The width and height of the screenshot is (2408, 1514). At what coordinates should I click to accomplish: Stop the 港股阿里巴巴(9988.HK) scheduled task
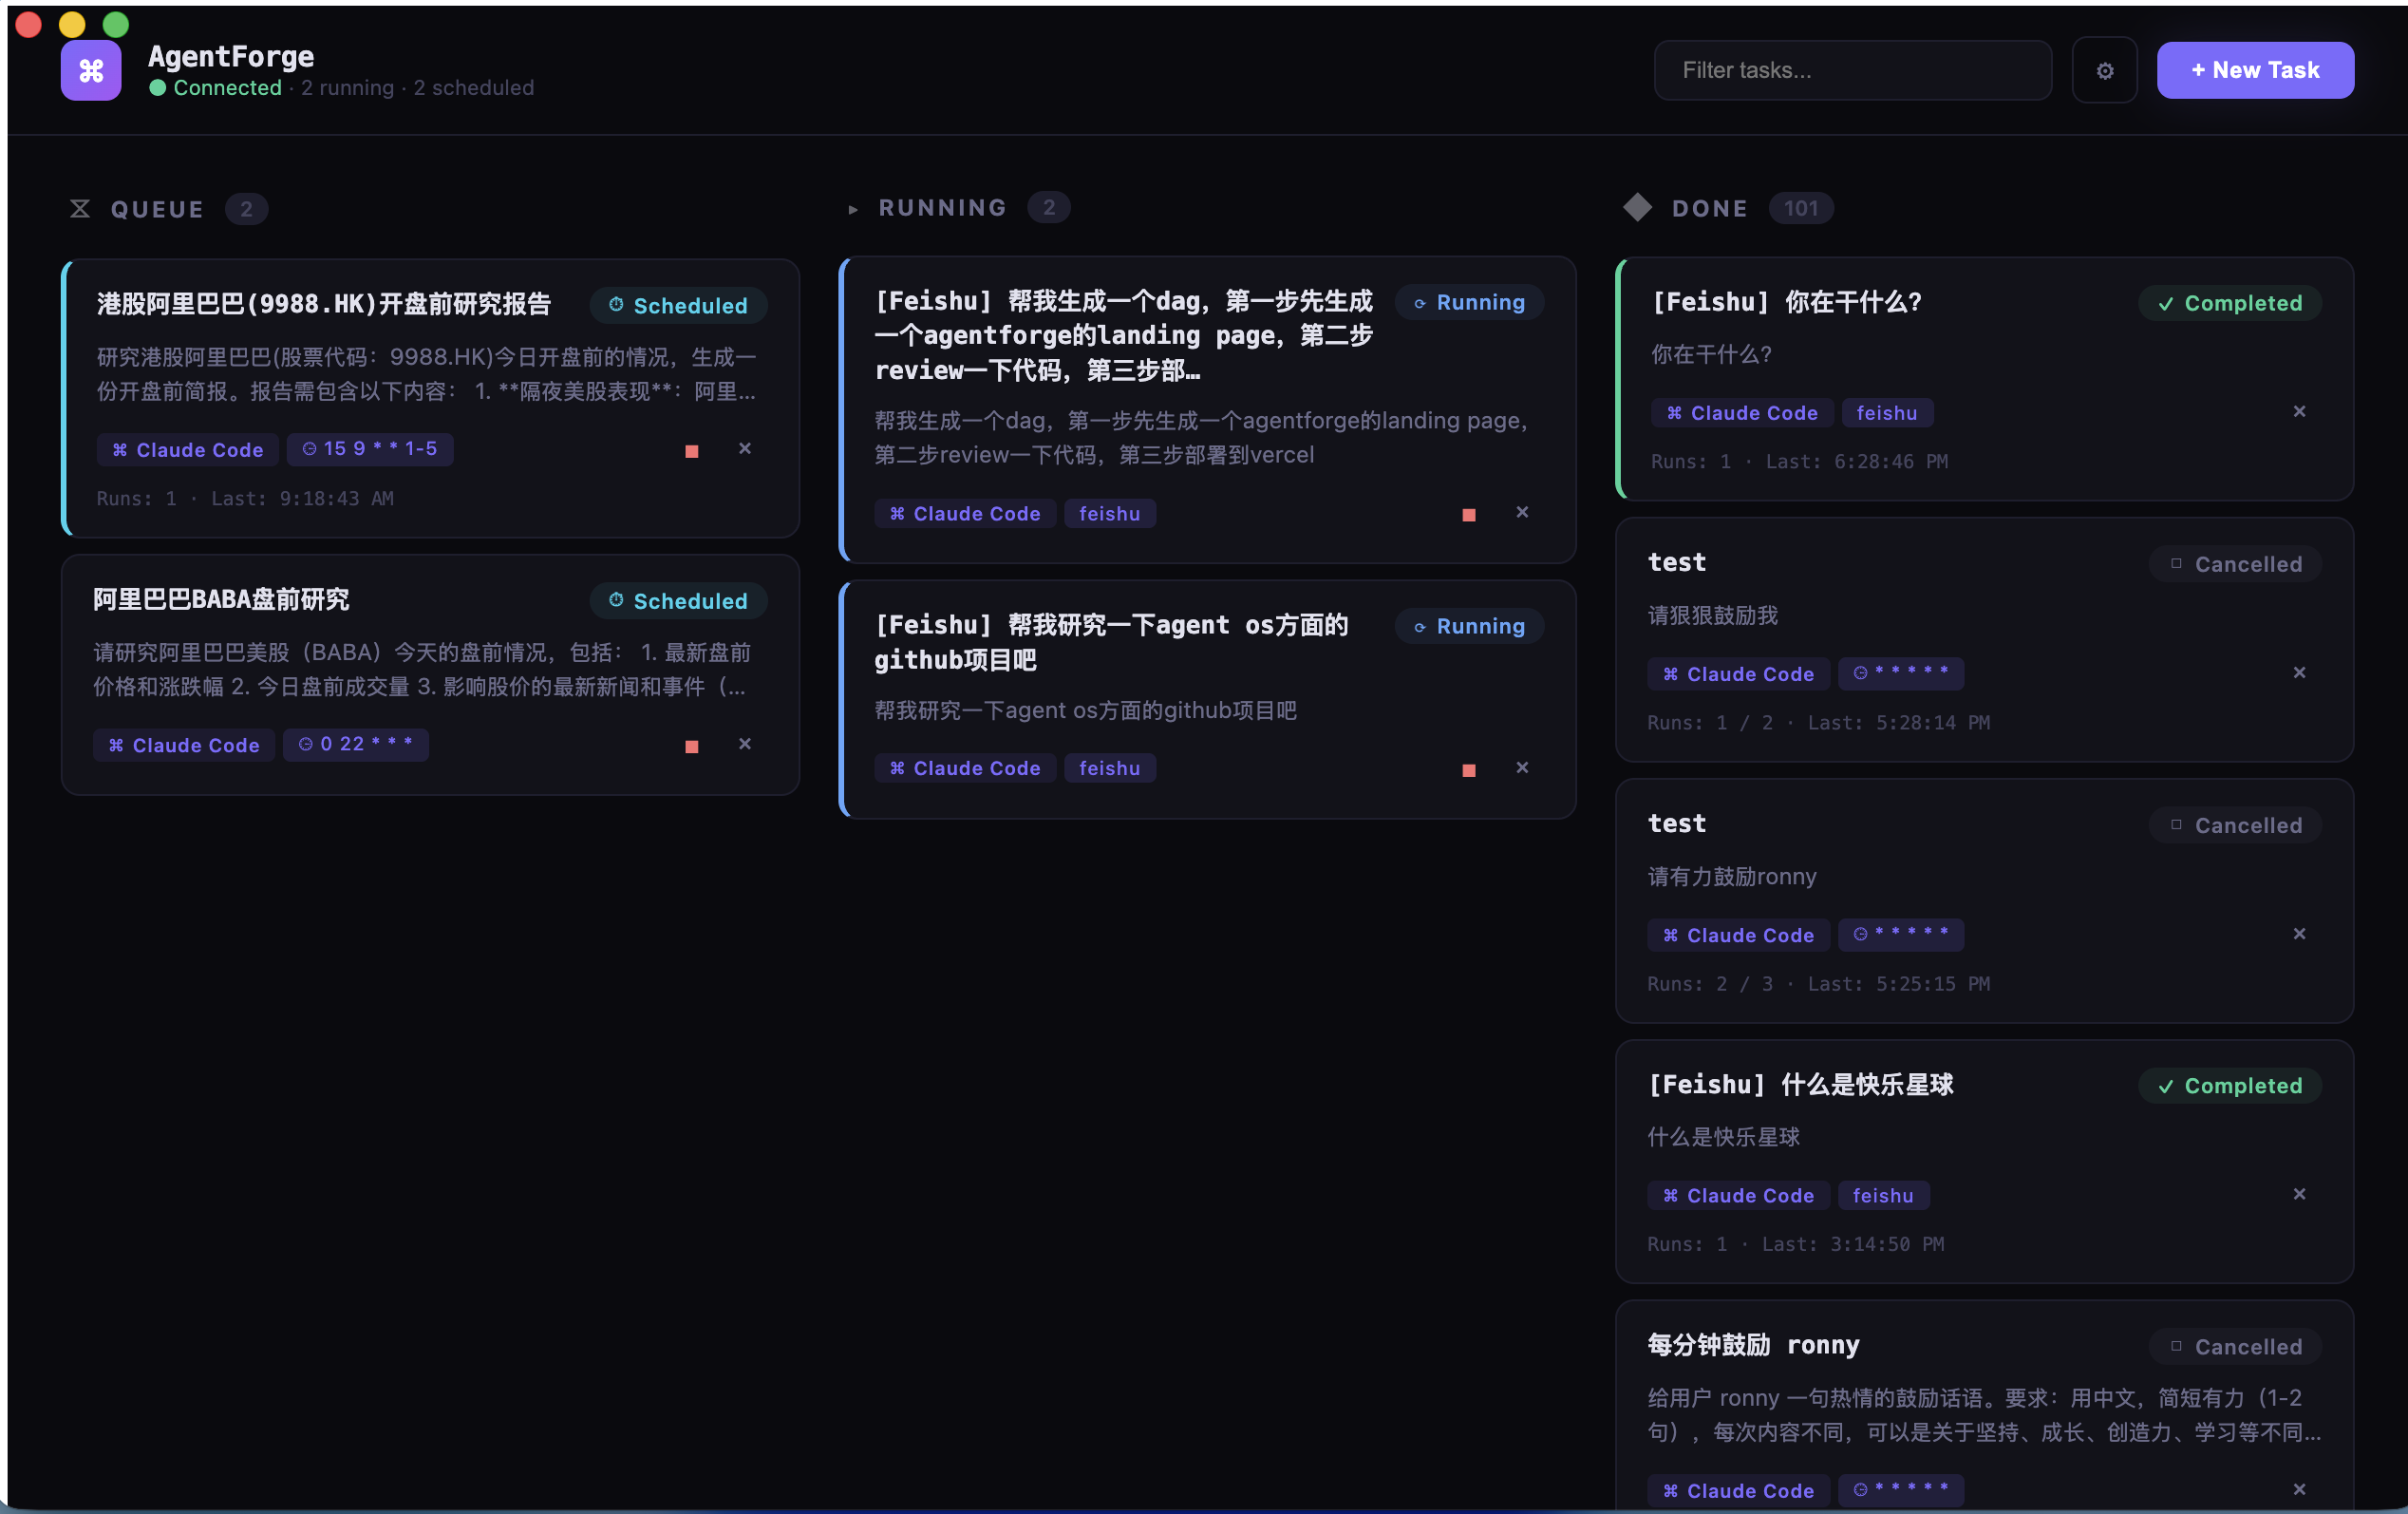tap(691, 451)
